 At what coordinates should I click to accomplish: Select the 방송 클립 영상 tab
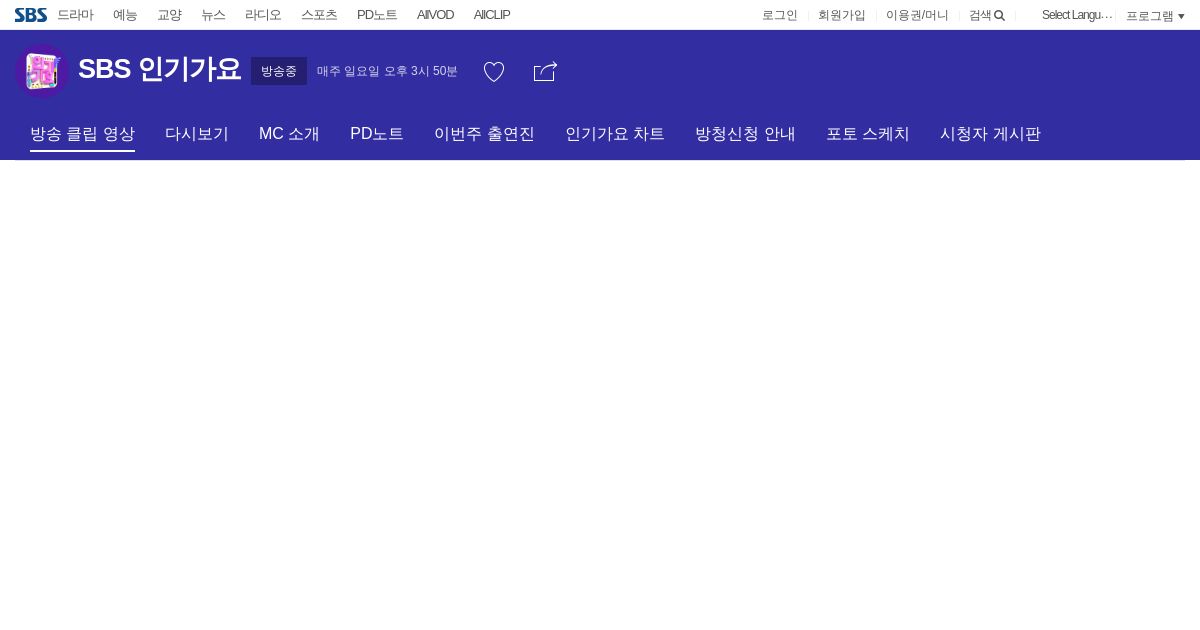(x=82, y=134)
